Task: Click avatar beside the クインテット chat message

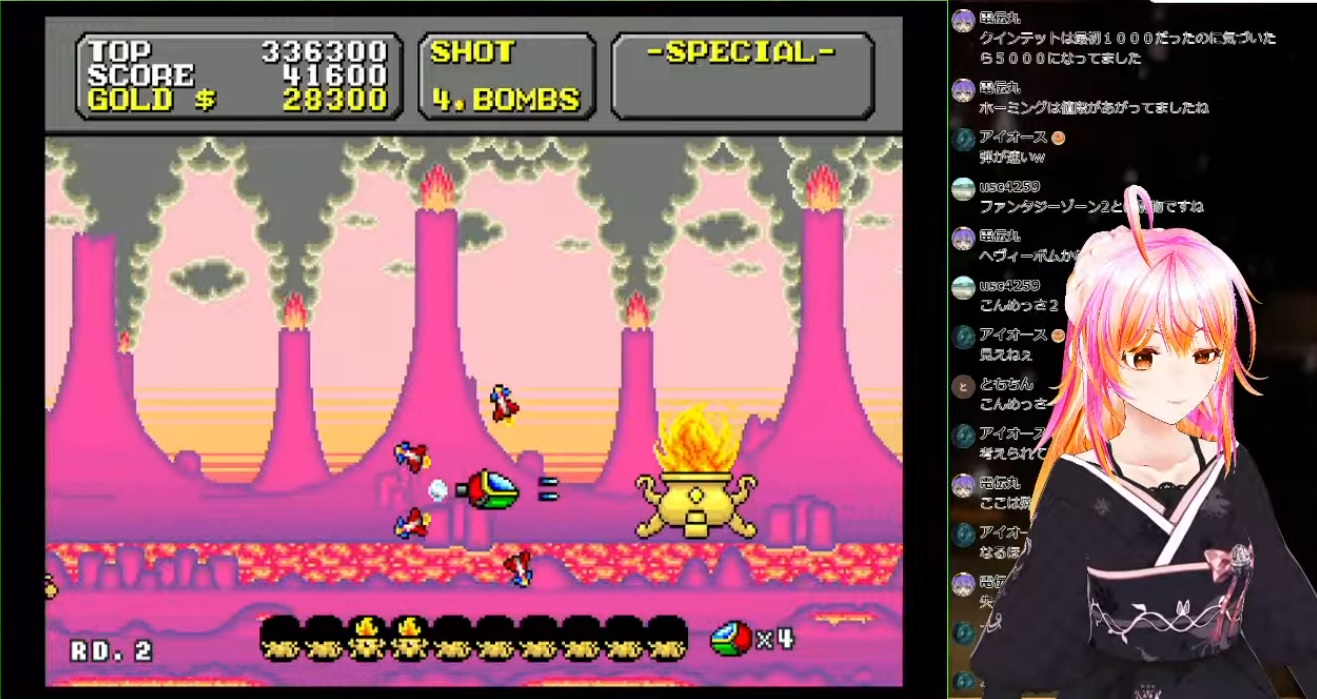Action: [963, 22]
